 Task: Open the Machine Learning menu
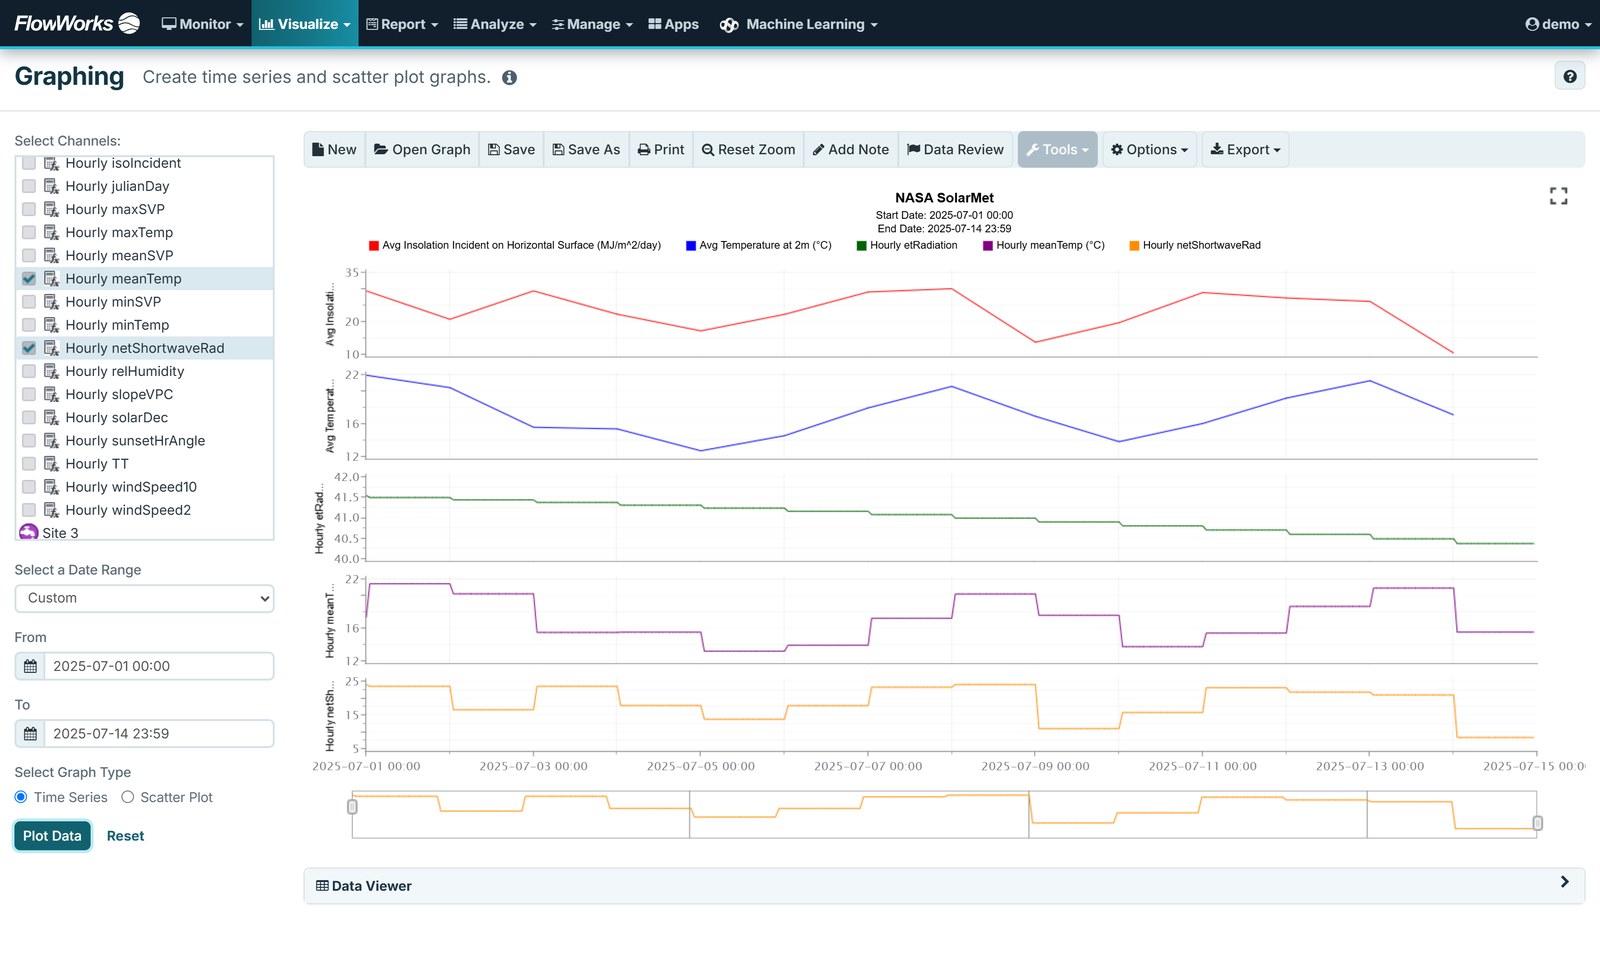[x=798, y=24]
